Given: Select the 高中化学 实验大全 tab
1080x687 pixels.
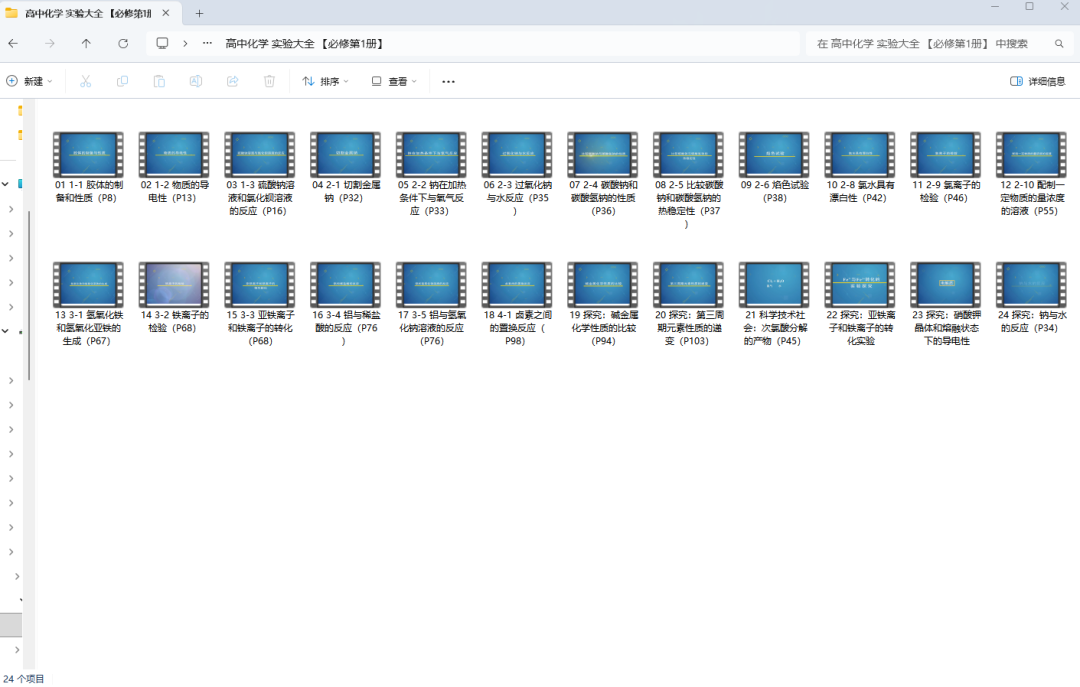Looking at the screenshot, I should tap(85, 13).
